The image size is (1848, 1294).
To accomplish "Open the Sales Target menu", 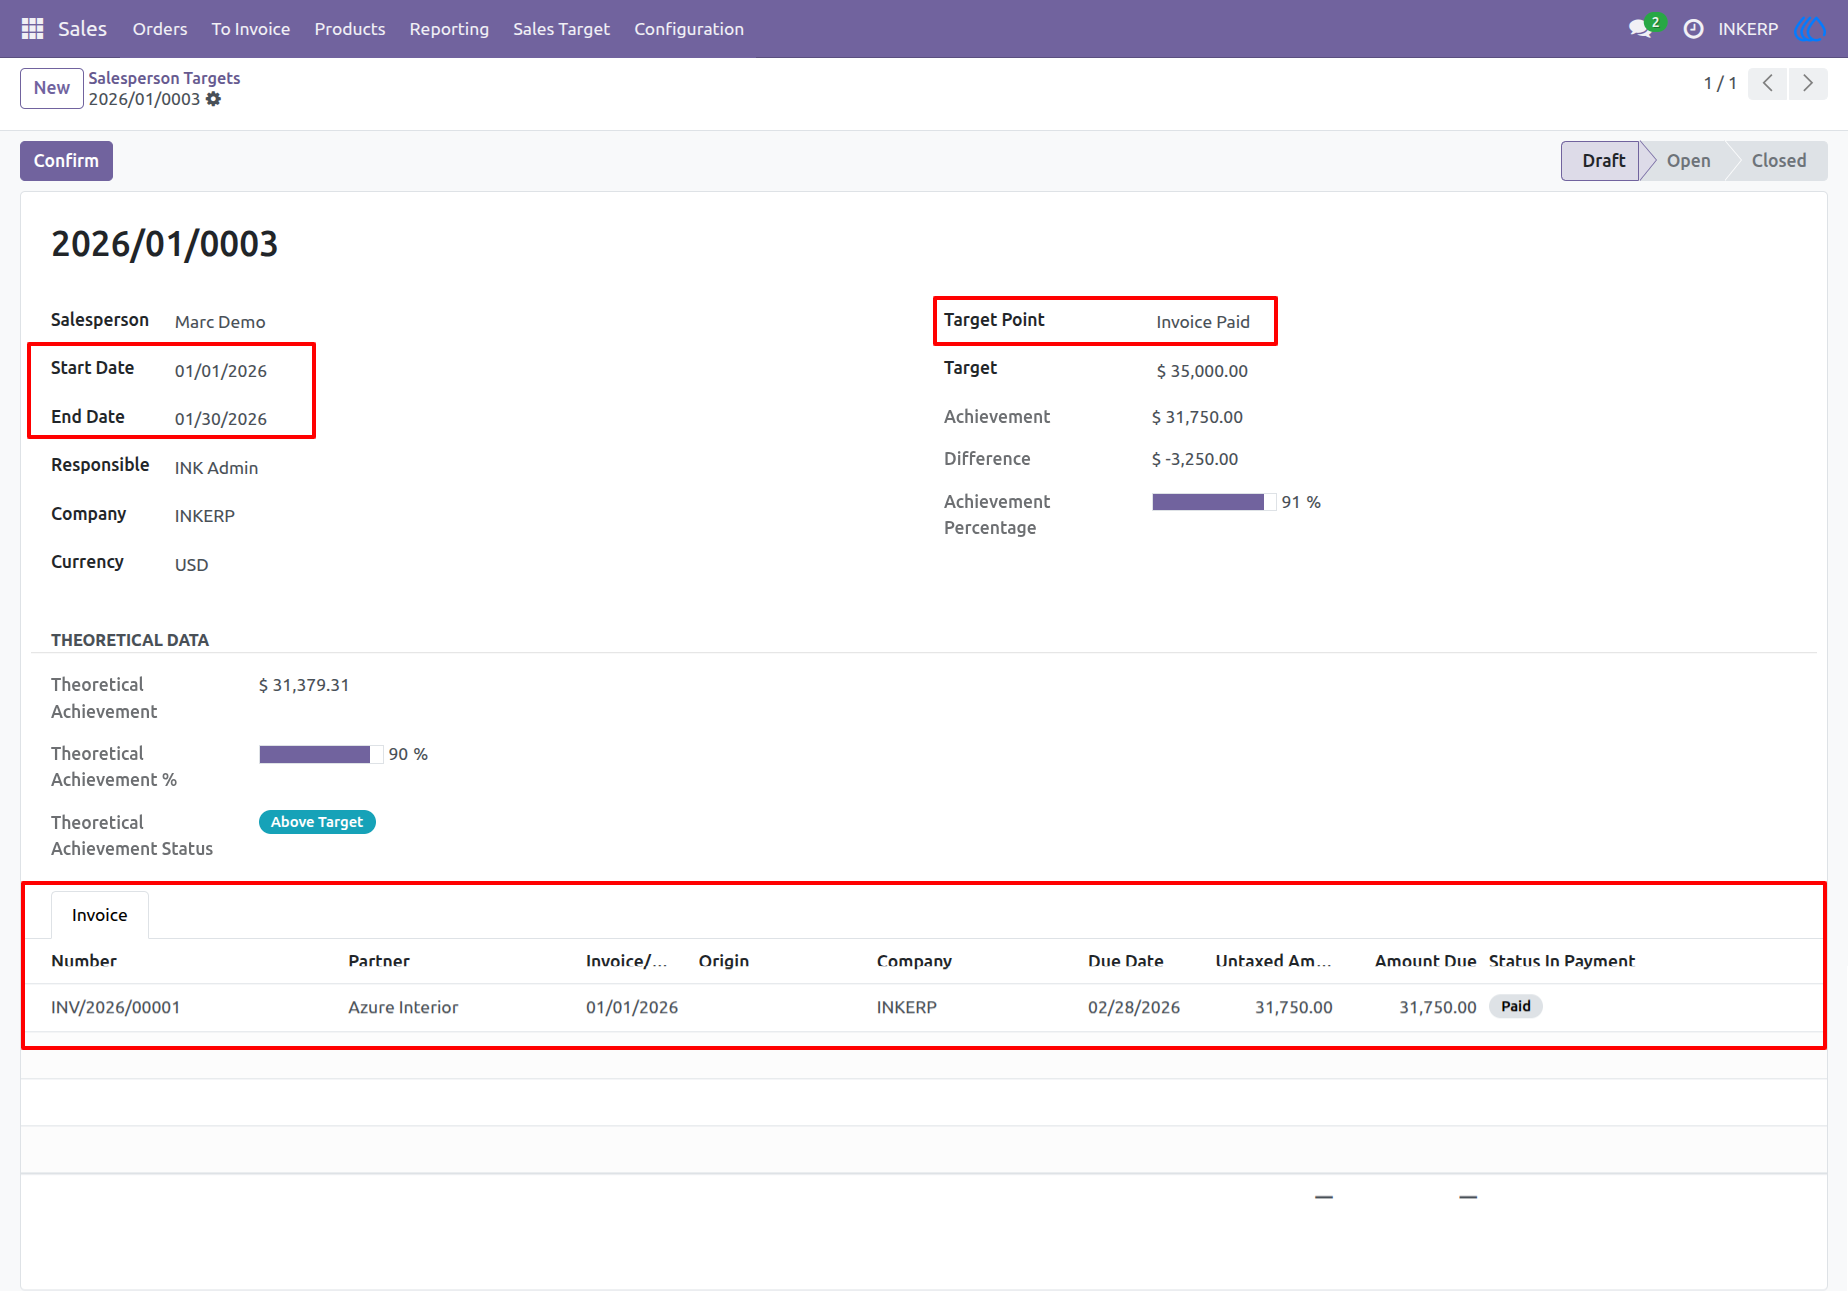I will click(562, 29).
